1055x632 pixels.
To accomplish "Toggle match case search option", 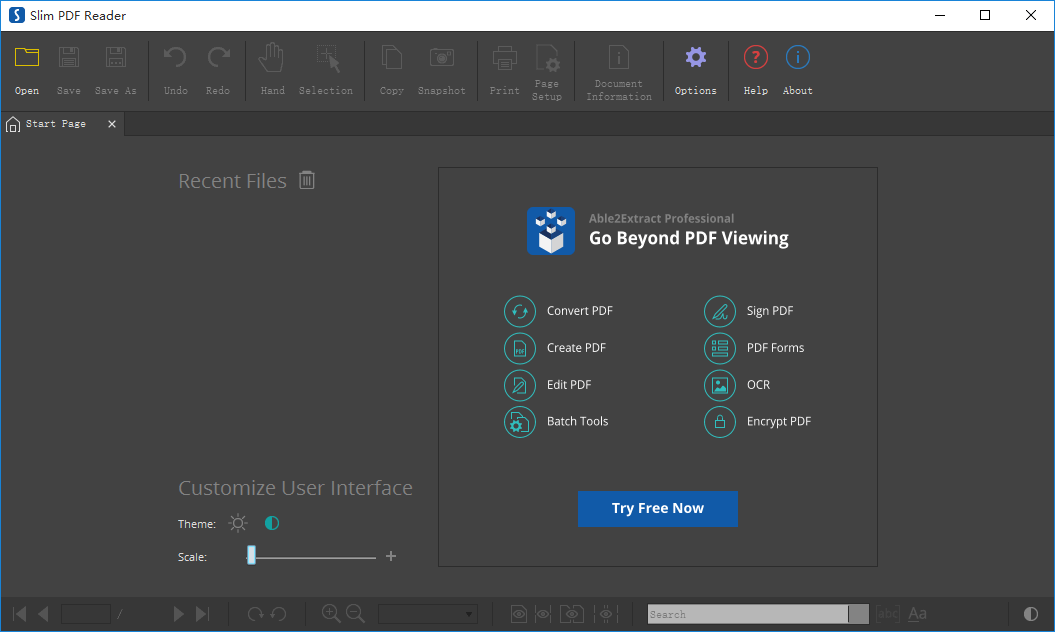I will 918,614.
